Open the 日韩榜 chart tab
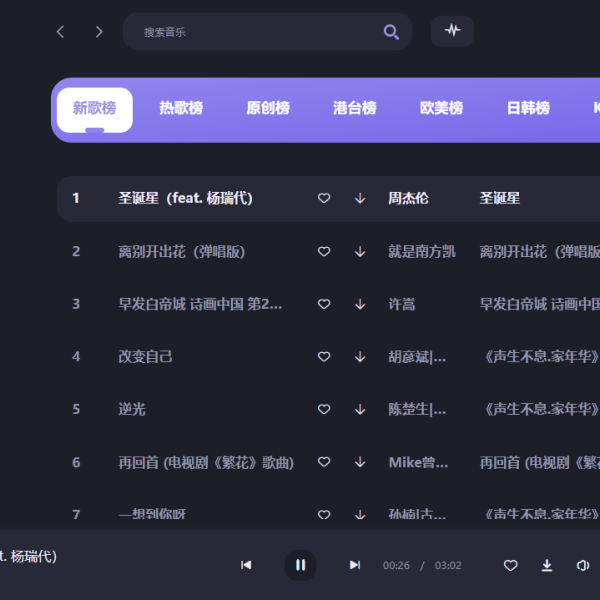 click(x=528, y=108)
